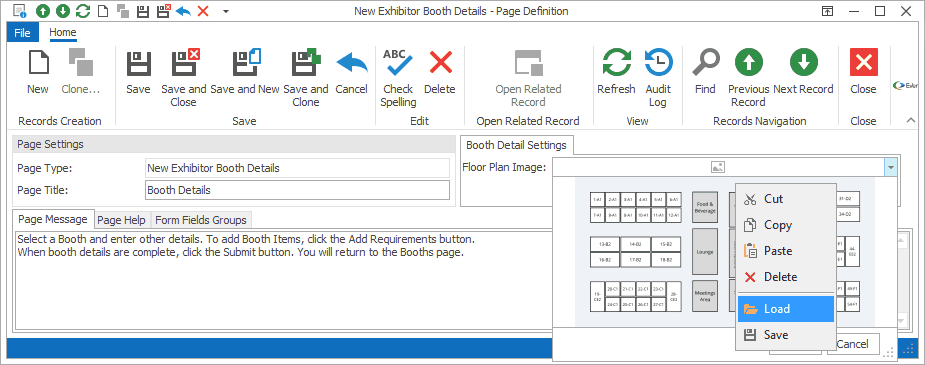Choose Paste from the context menu

coord(786,251)
